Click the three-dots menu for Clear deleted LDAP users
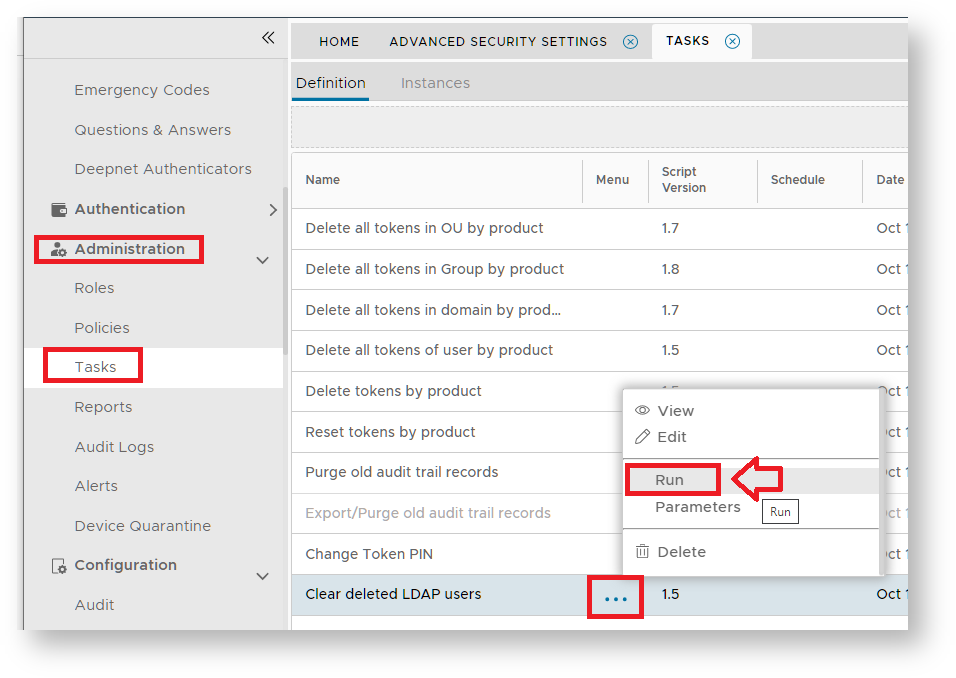Screen dimensions: 956x678 click(616, 598)
